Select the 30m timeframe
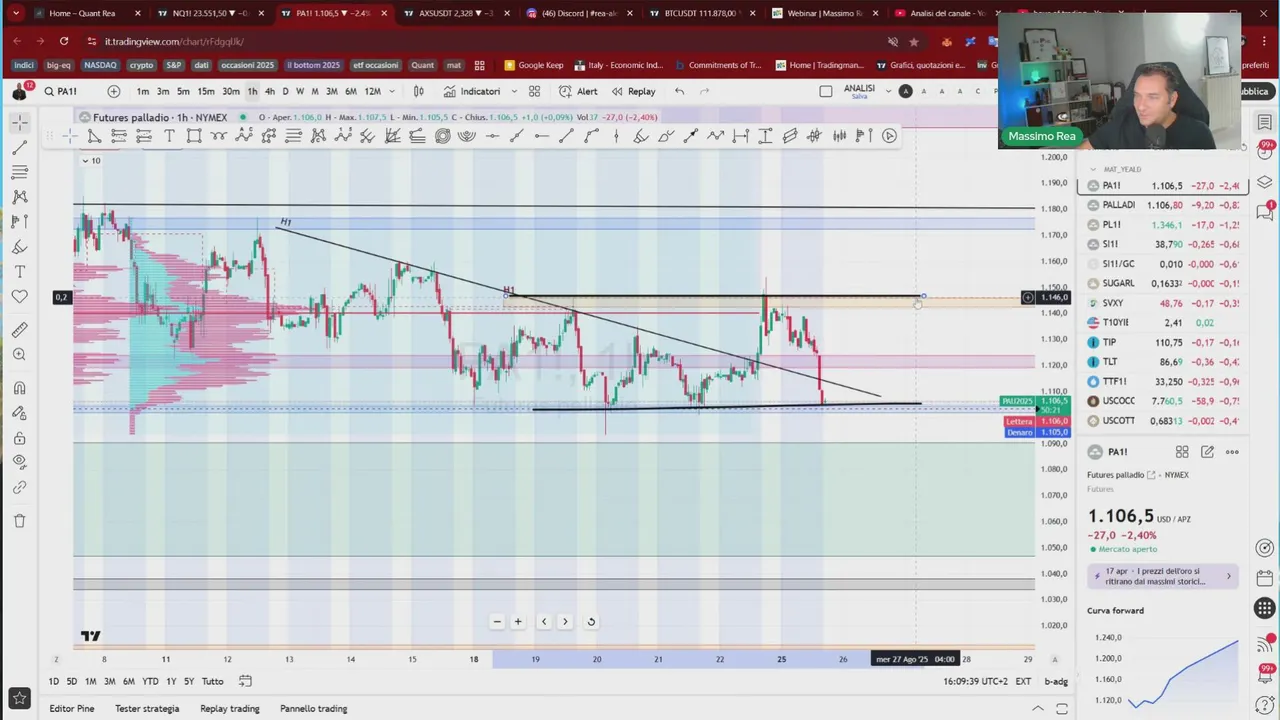1280x720 pixels. [231, 91]
